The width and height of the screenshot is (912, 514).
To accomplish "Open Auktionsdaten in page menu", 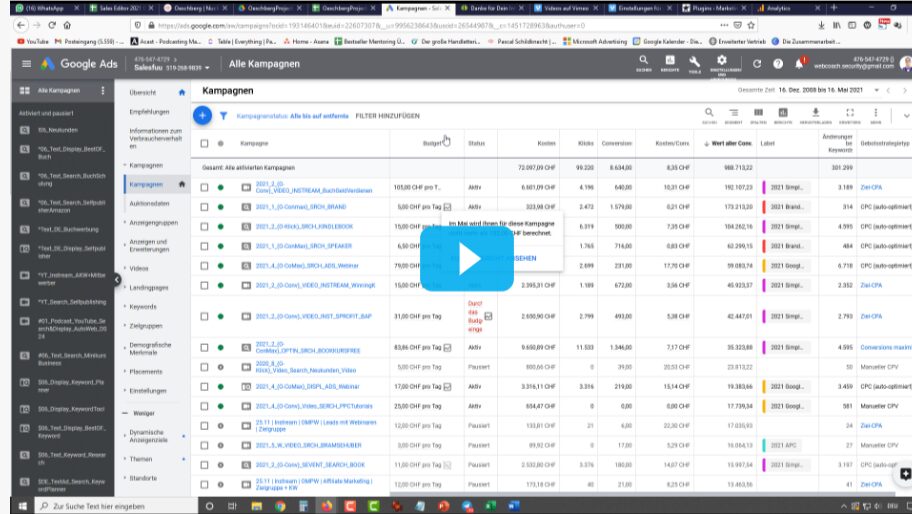I will point(149,204).
